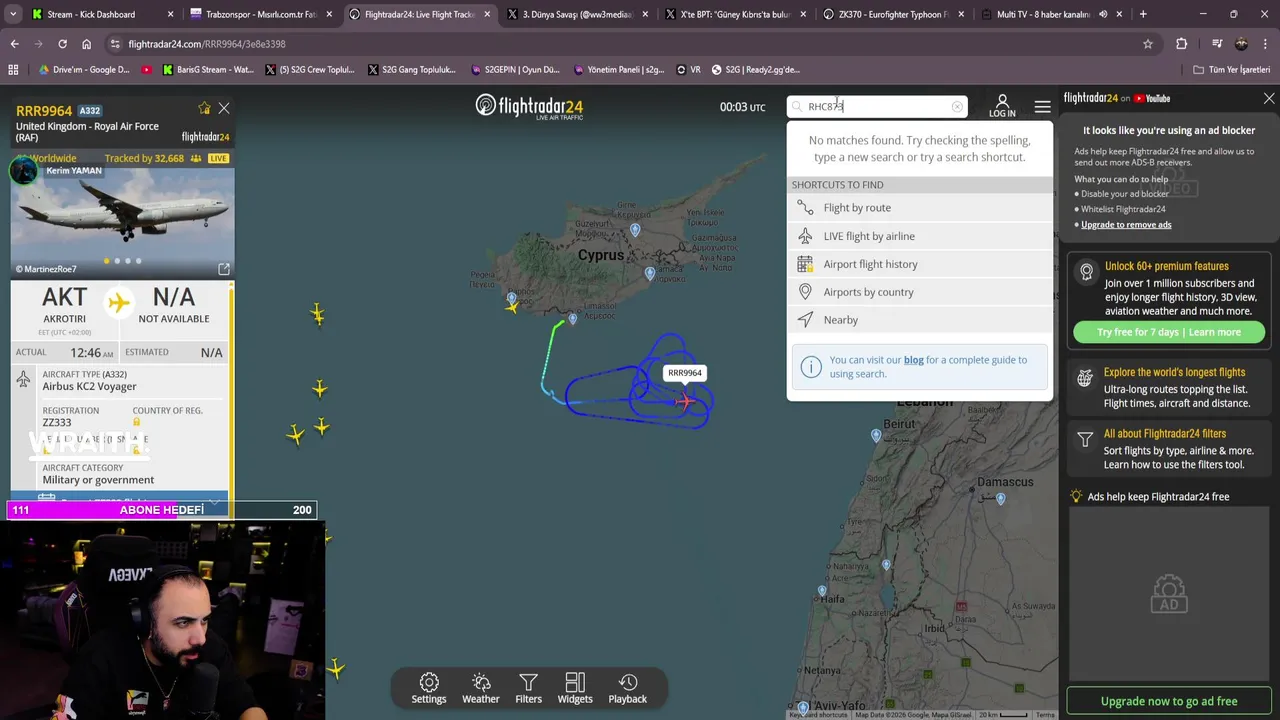Open the Weather layer menu
Screen dimensions: 1280x720
[480, 688]
